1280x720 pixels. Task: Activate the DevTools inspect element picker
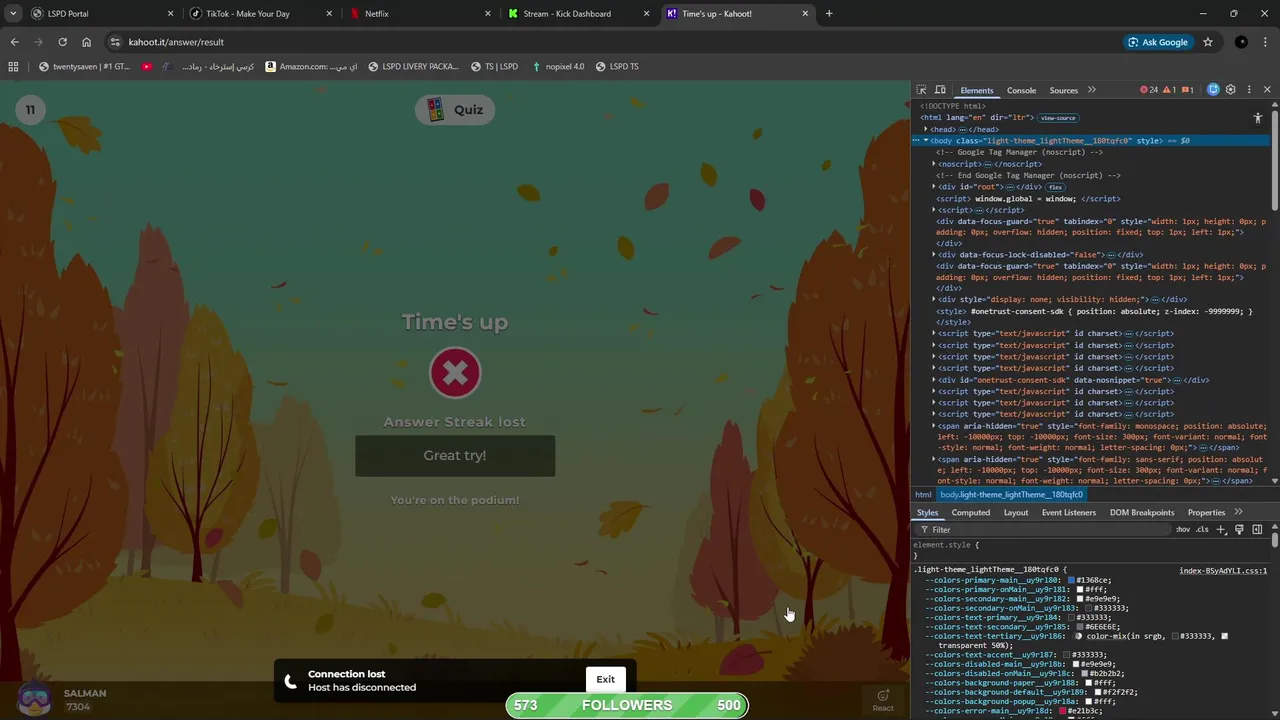click(x=921, y=90)
